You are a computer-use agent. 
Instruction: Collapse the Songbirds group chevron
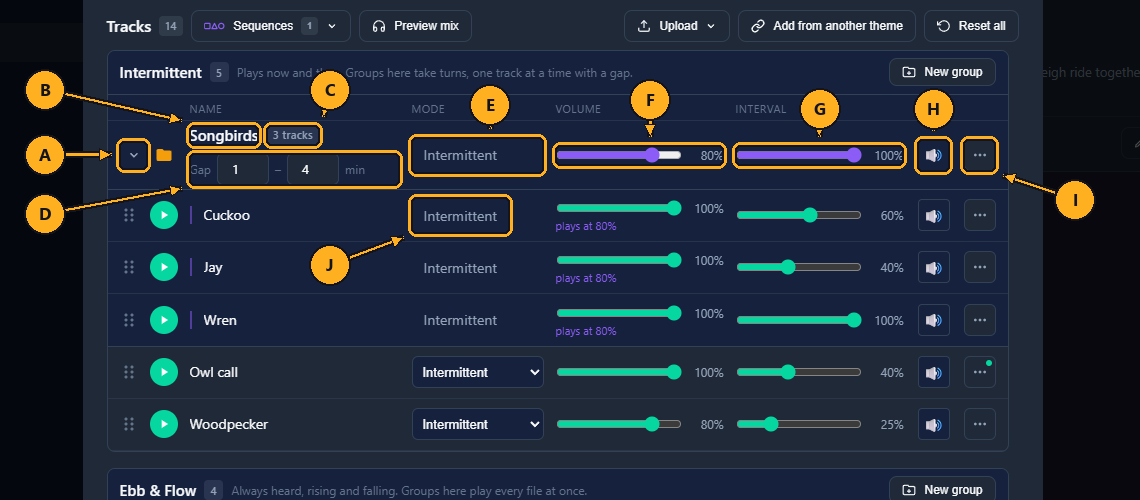[x=134, y=155]
